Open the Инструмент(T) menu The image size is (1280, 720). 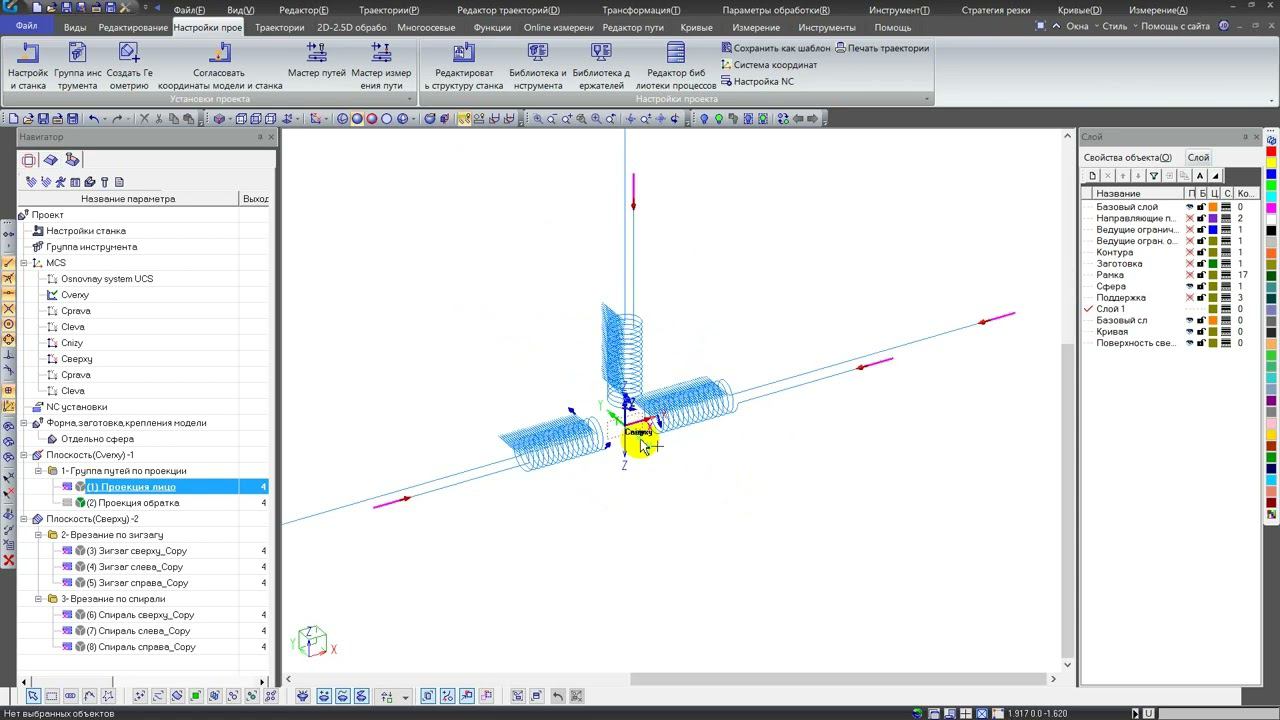coord(899,10)
